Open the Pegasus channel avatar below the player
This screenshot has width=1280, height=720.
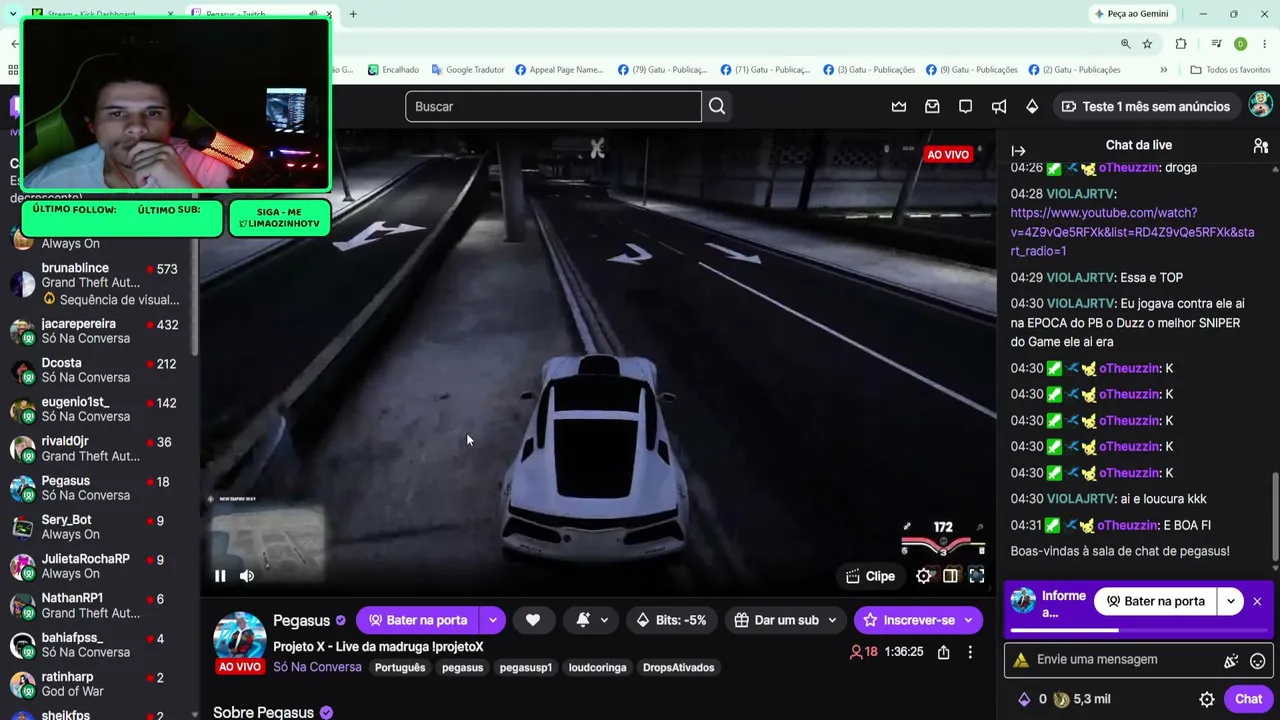pos(240,638)
